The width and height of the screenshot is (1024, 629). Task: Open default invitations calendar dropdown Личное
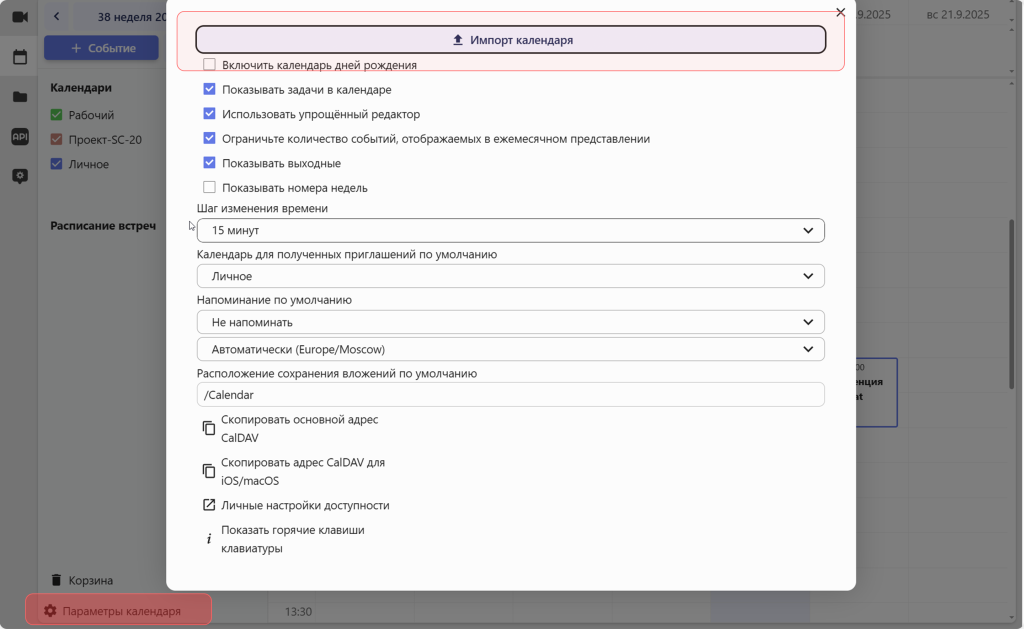point(510,276)
